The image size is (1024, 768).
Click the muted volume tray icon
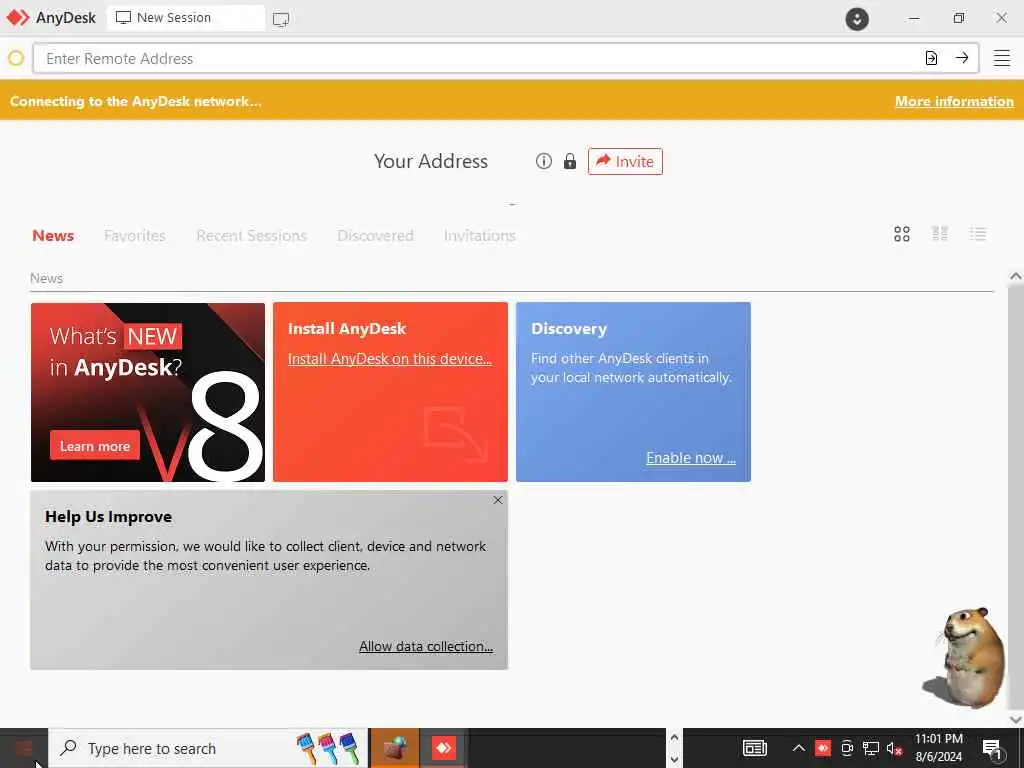(x=895, y=748)
